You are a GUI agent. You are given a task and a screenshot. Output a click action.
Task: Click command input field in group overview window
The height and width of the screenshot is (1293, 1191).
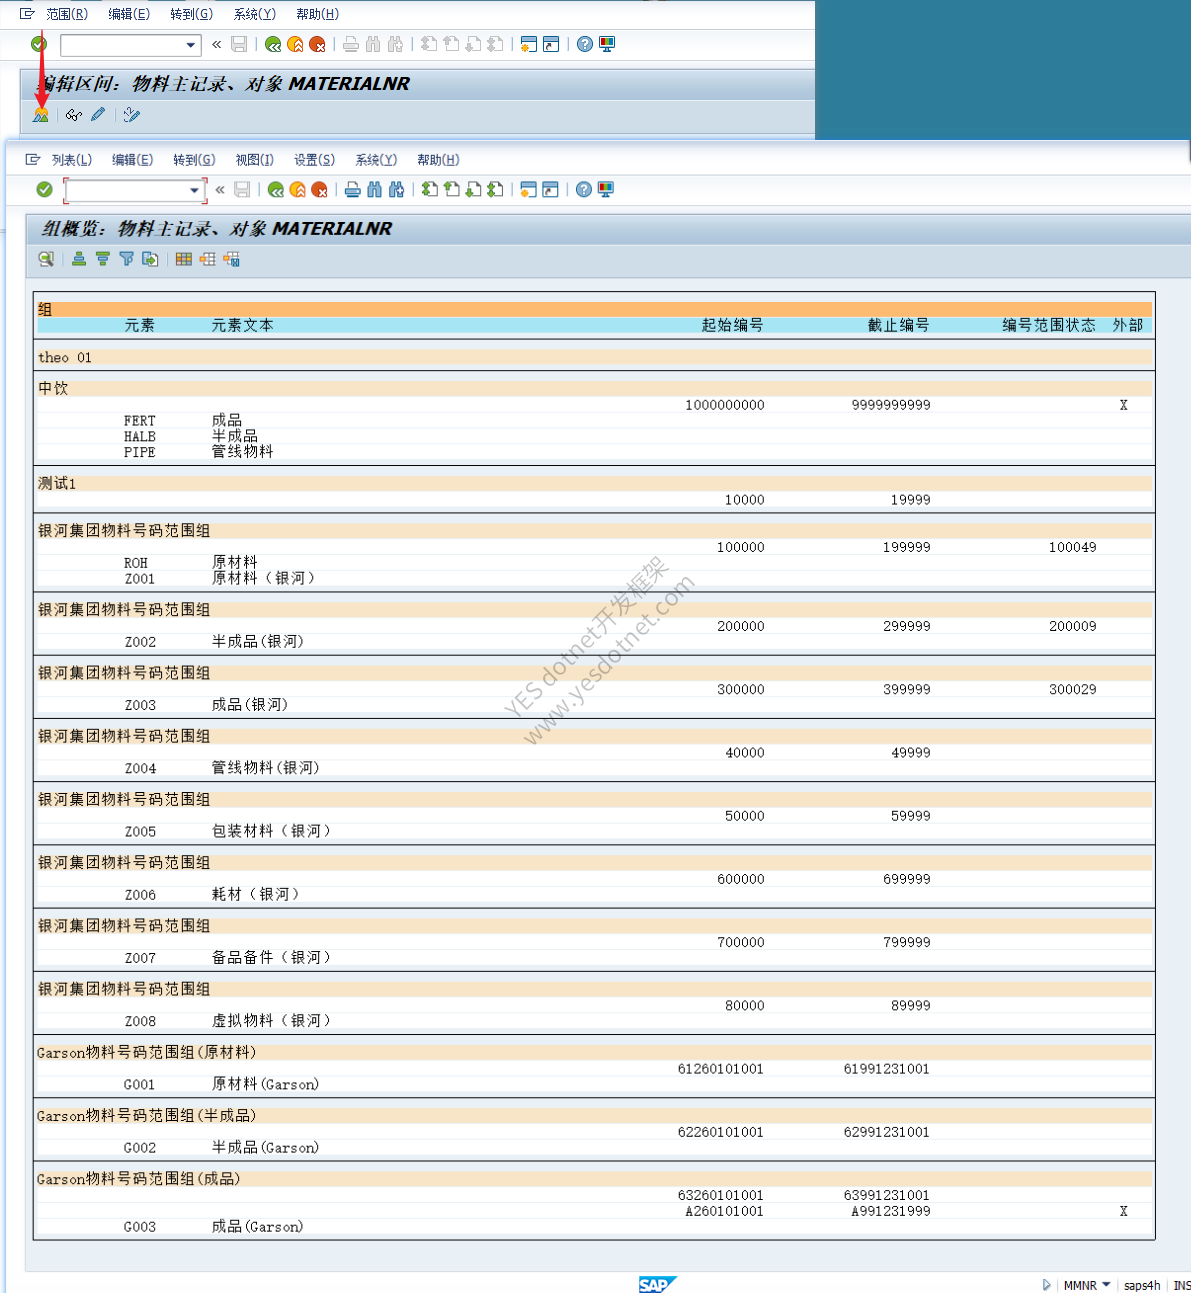click(127, 190)
